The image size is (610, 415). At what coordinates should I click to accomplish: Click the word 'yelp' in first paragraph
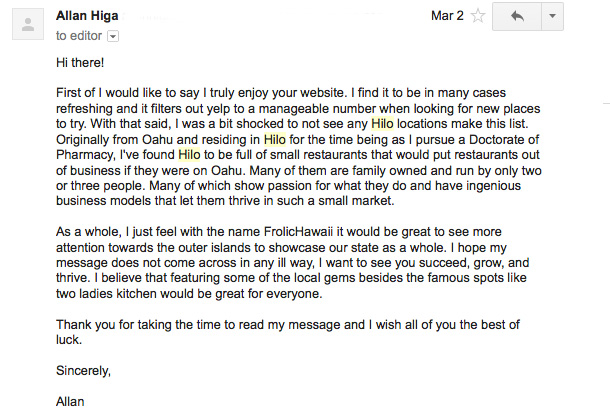click(218, 109)
